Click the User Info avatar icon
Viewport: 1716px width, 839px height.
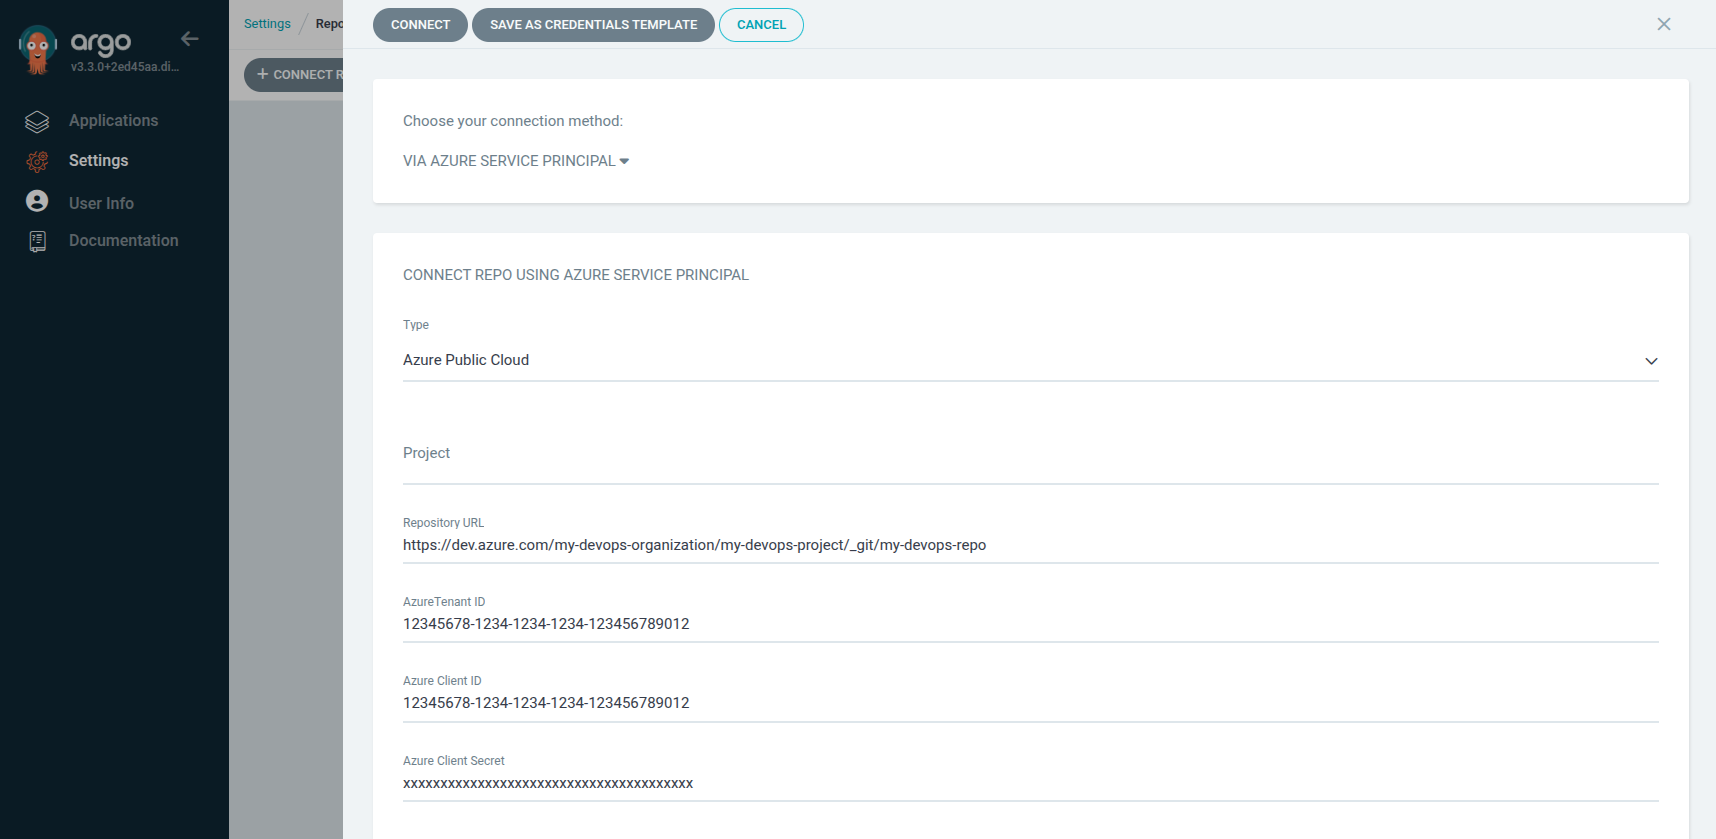pos(37,202)
